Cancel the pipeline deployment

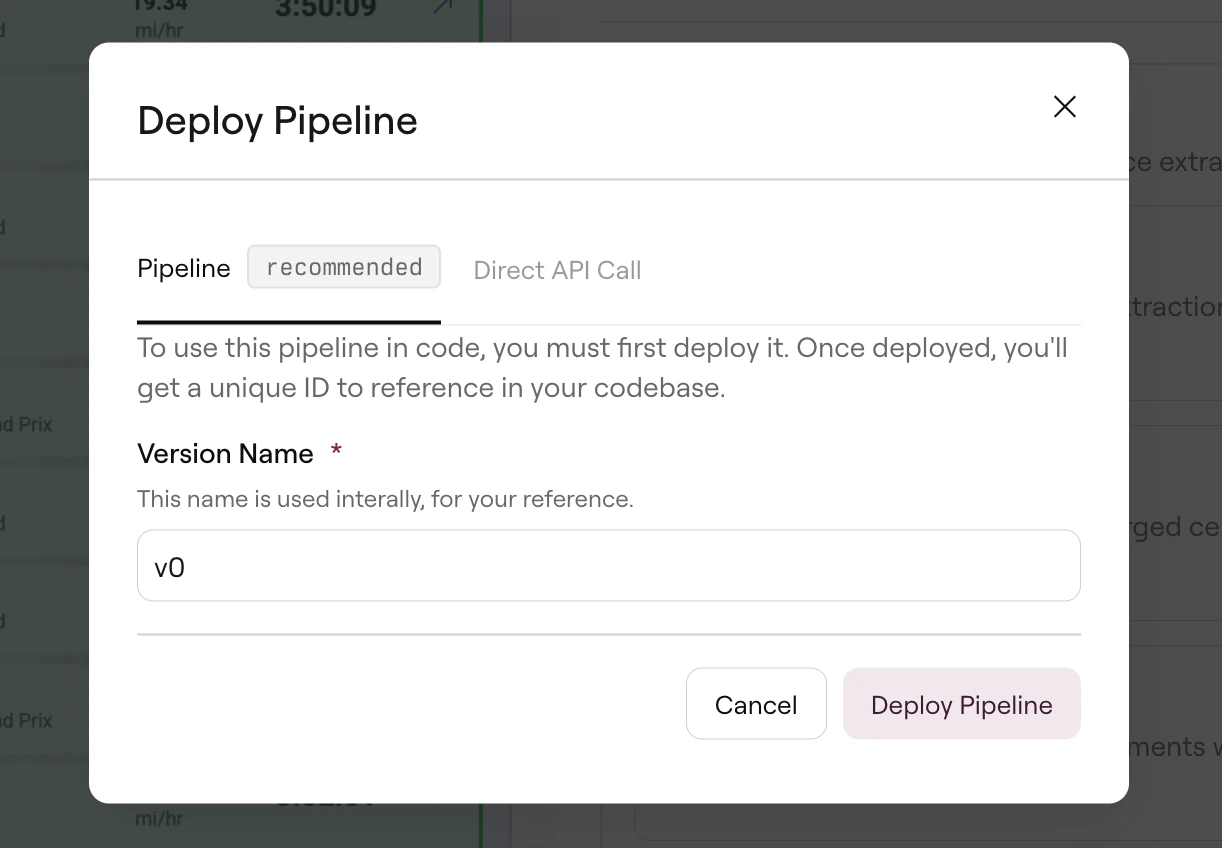pos(756,704)
